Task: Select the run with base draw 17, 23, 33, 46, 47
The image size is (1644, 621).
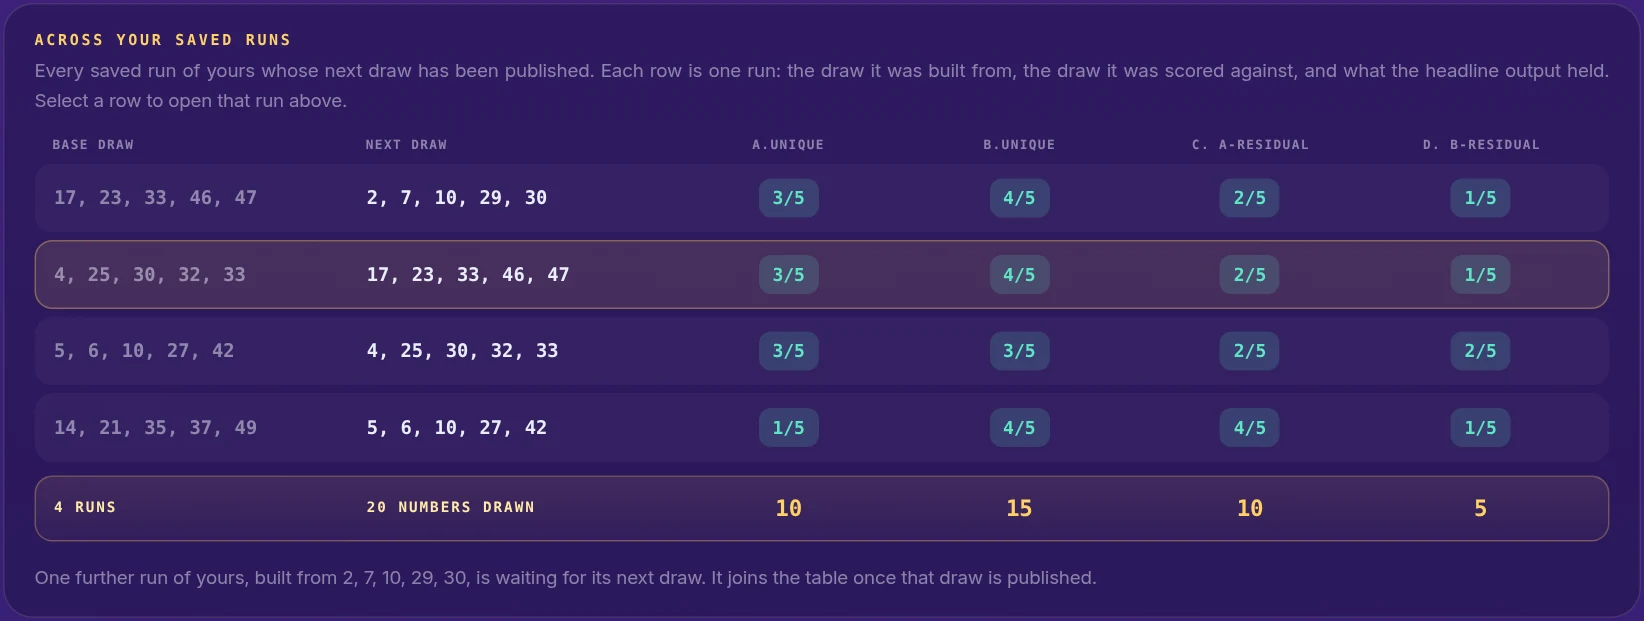Action: tap(821, 198)
